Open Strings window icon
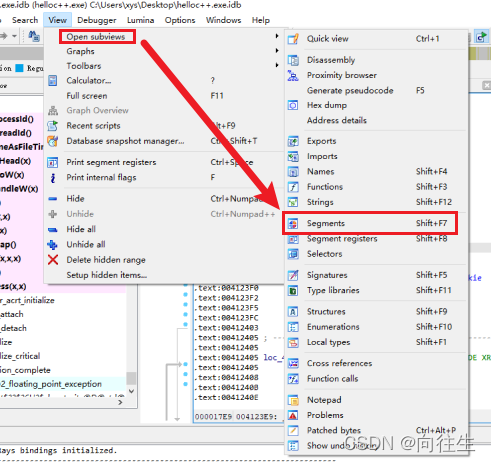 293,202
